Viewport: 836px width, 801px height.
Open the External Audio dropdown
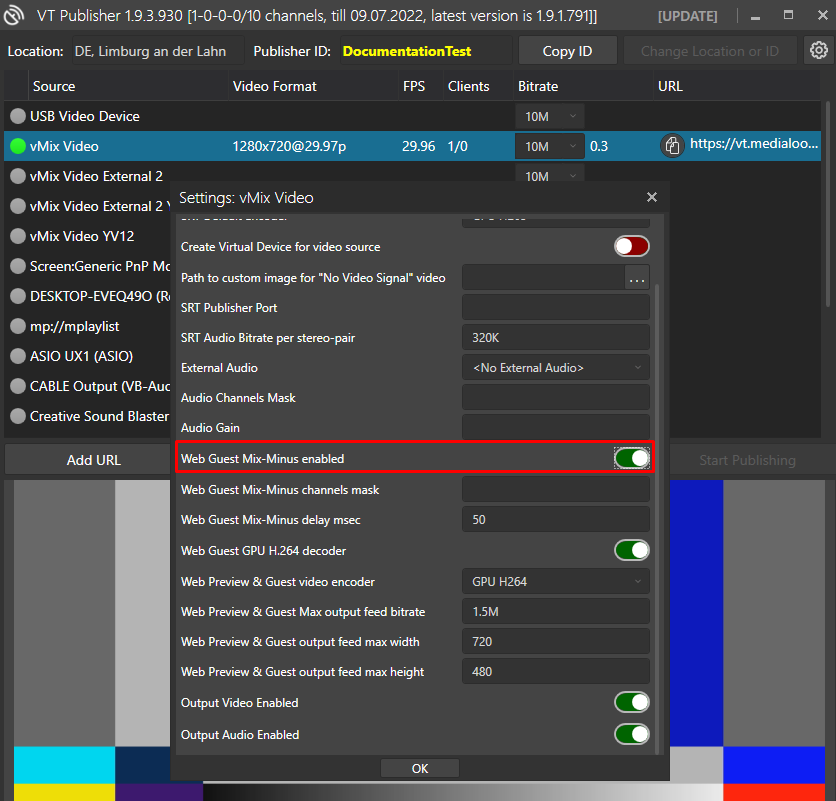(x=555, y=368)
